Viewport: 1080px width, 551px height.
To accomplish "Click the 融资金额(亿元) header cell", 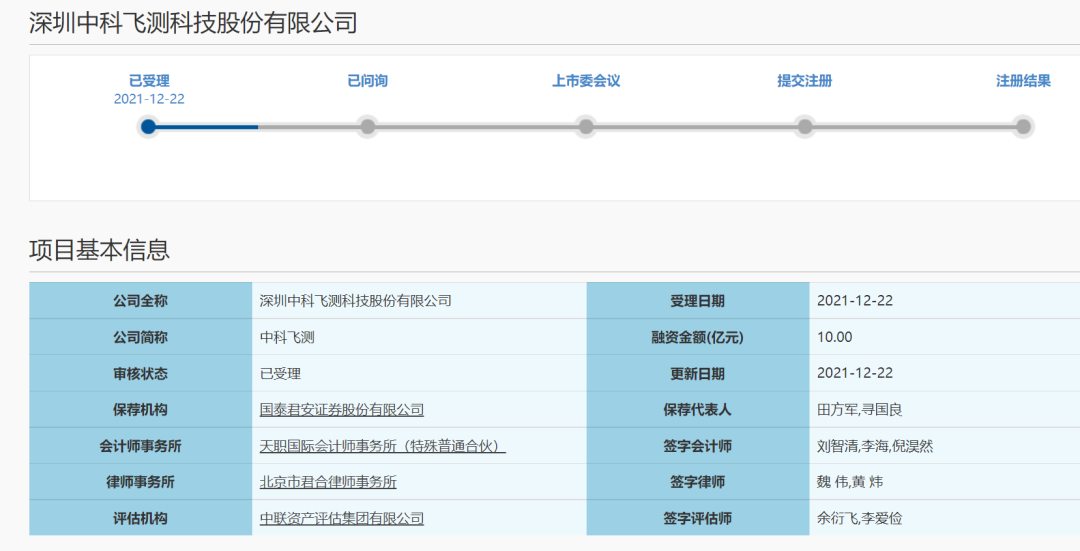I will 698,337.
